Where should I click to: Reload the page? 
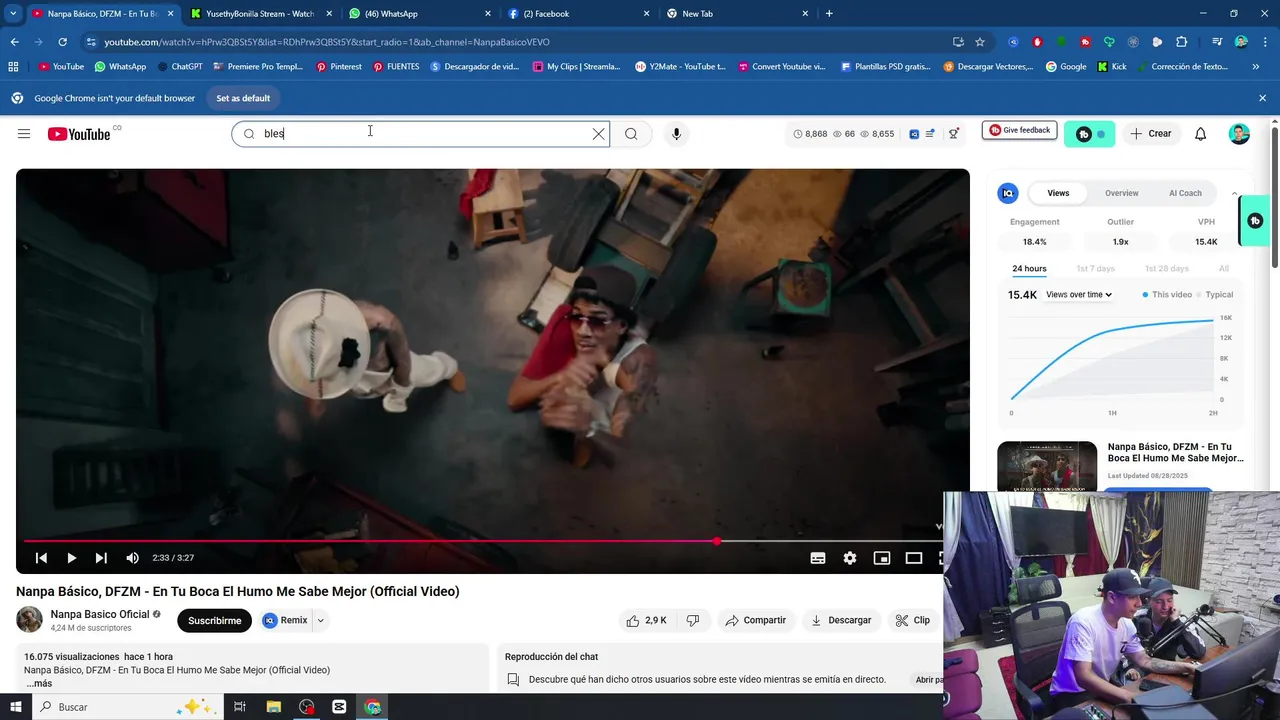coord(62,42)
